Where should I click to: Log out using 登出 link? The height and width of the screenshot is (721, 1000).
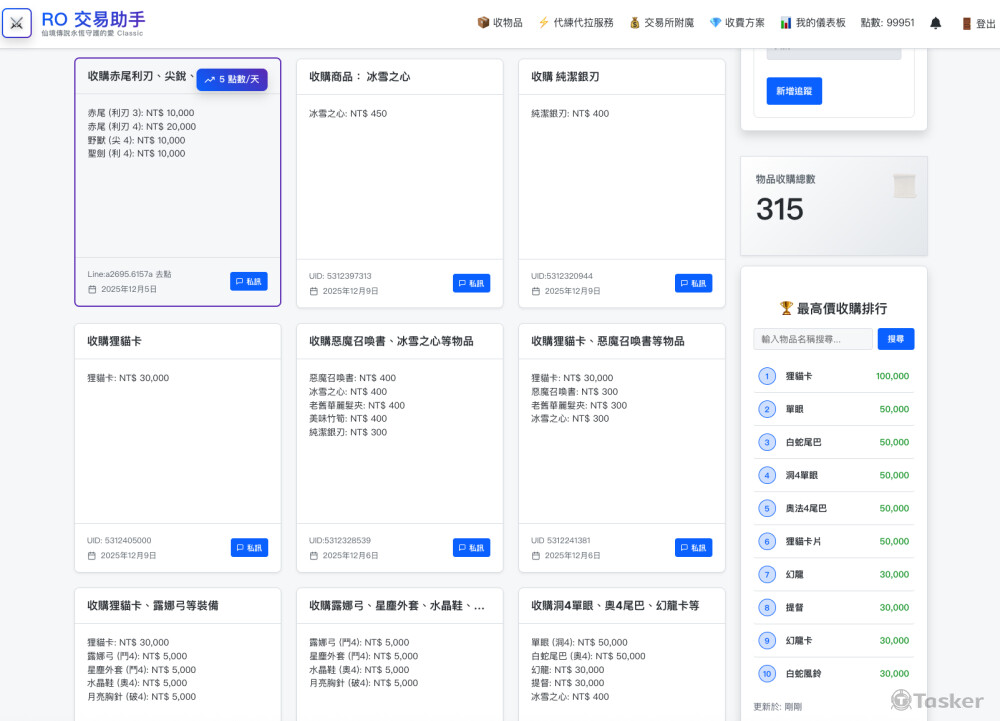click(x=978, y=23)
